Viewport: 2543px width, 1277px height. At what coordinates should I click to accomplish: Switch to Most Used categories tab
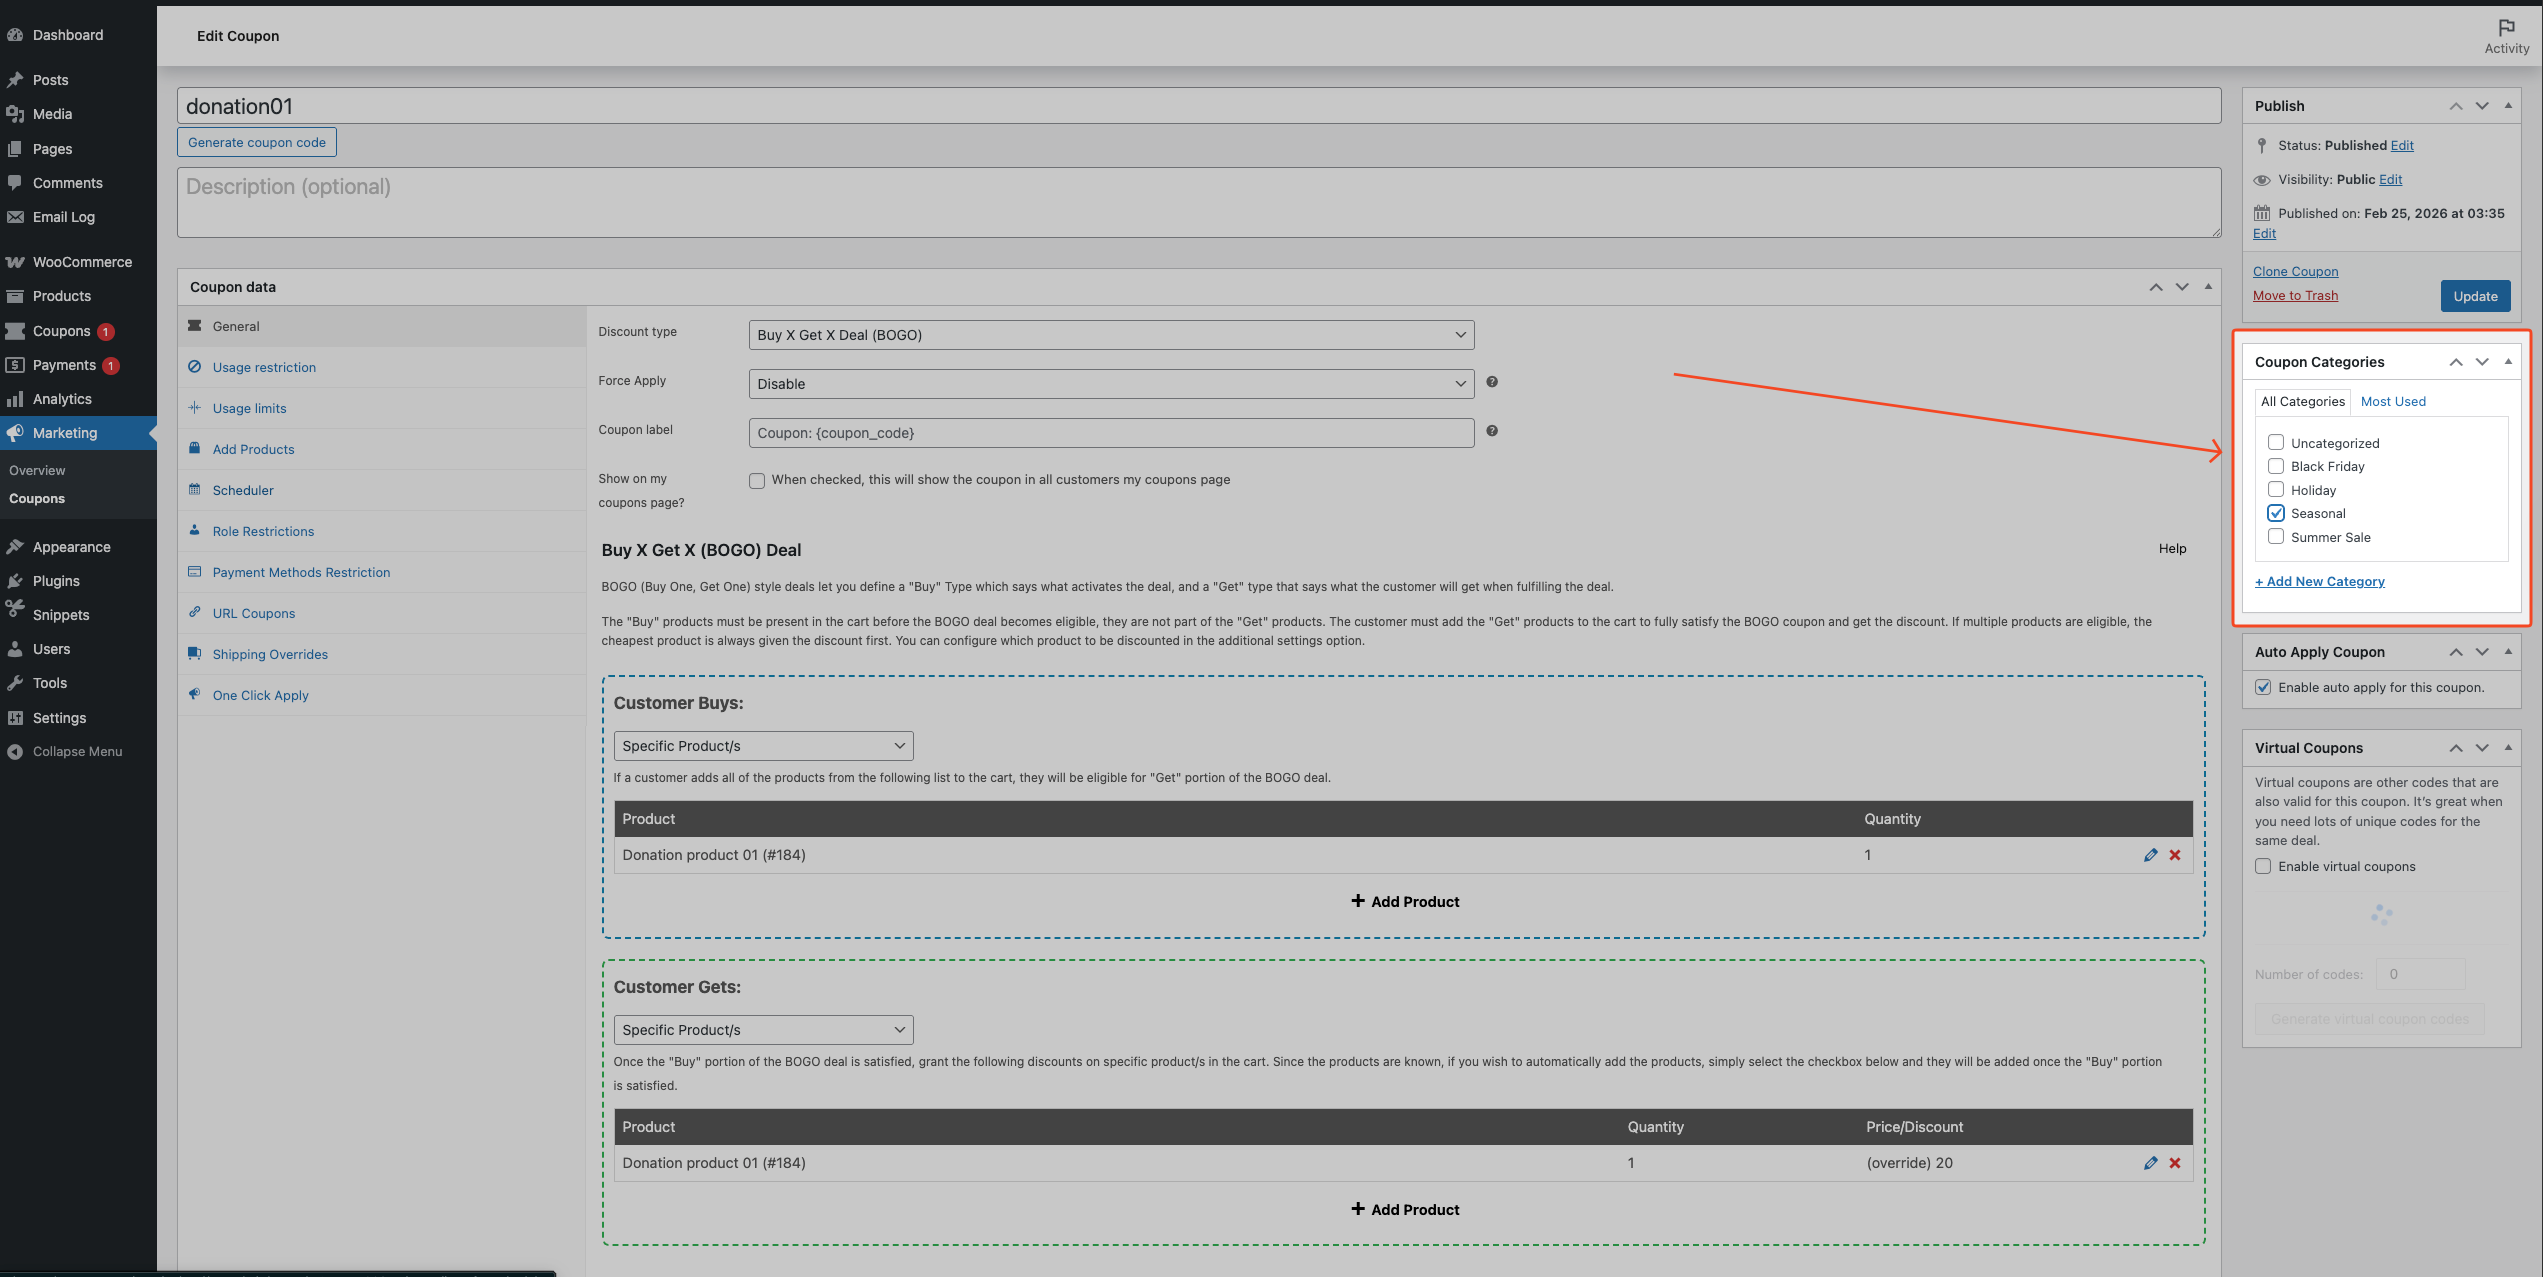[2392, 401]
